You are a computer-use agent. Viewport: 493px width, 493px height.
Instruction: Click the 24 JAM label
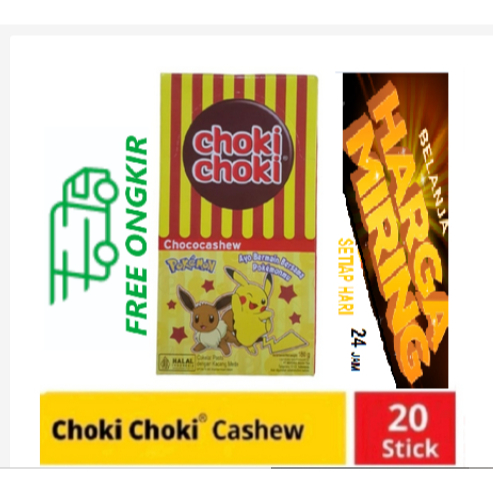click(359, 350)
